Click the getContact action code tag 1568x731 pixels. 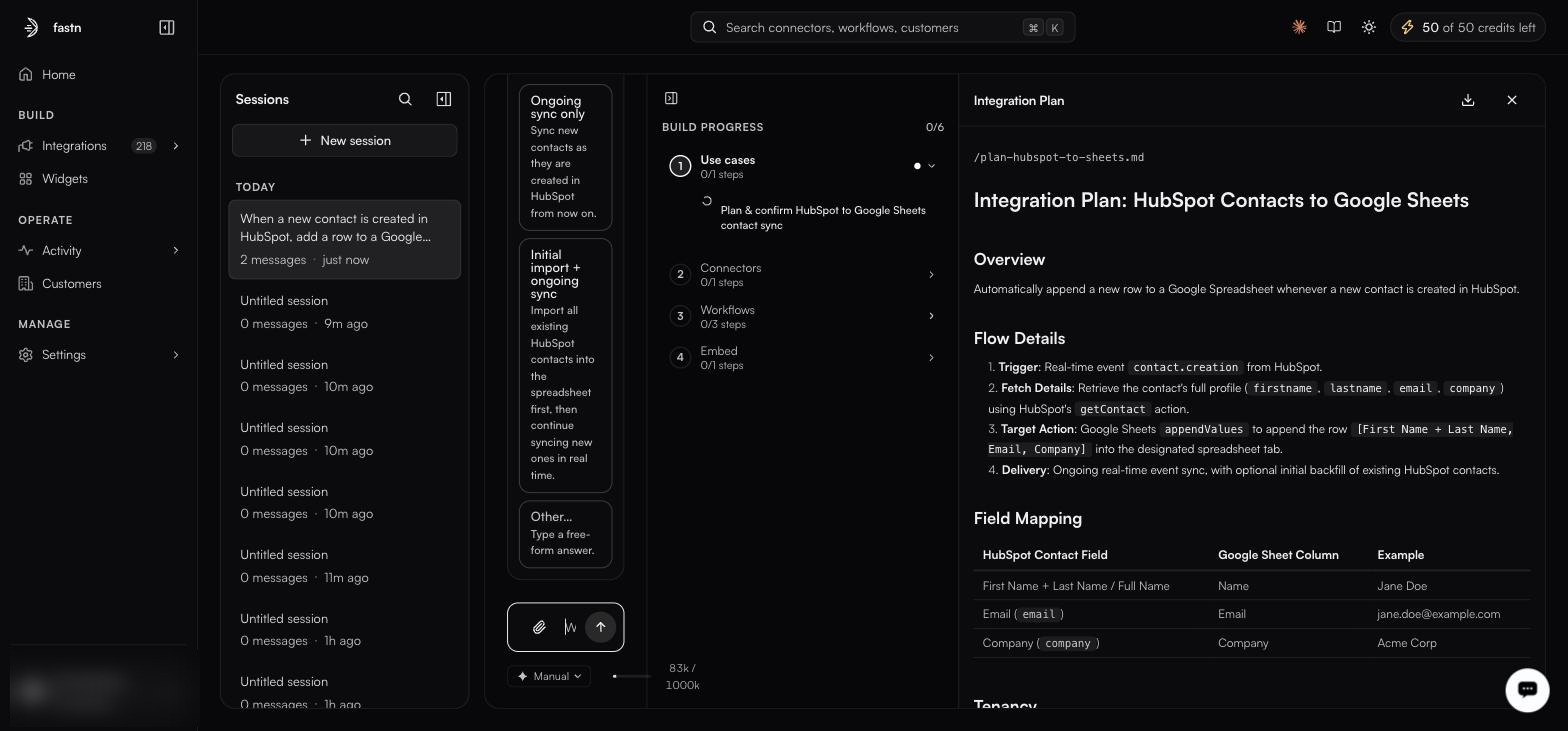(1112, 409)
